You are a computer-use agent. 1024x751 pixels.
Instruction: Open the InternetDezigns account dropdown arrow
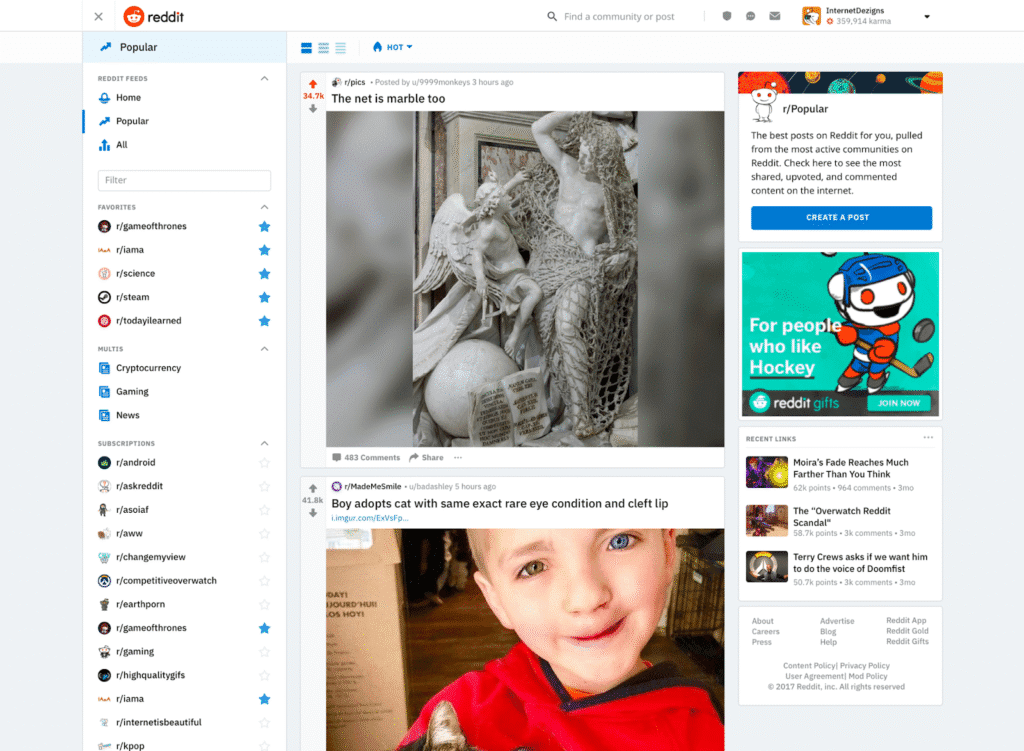tap(926, 16)
